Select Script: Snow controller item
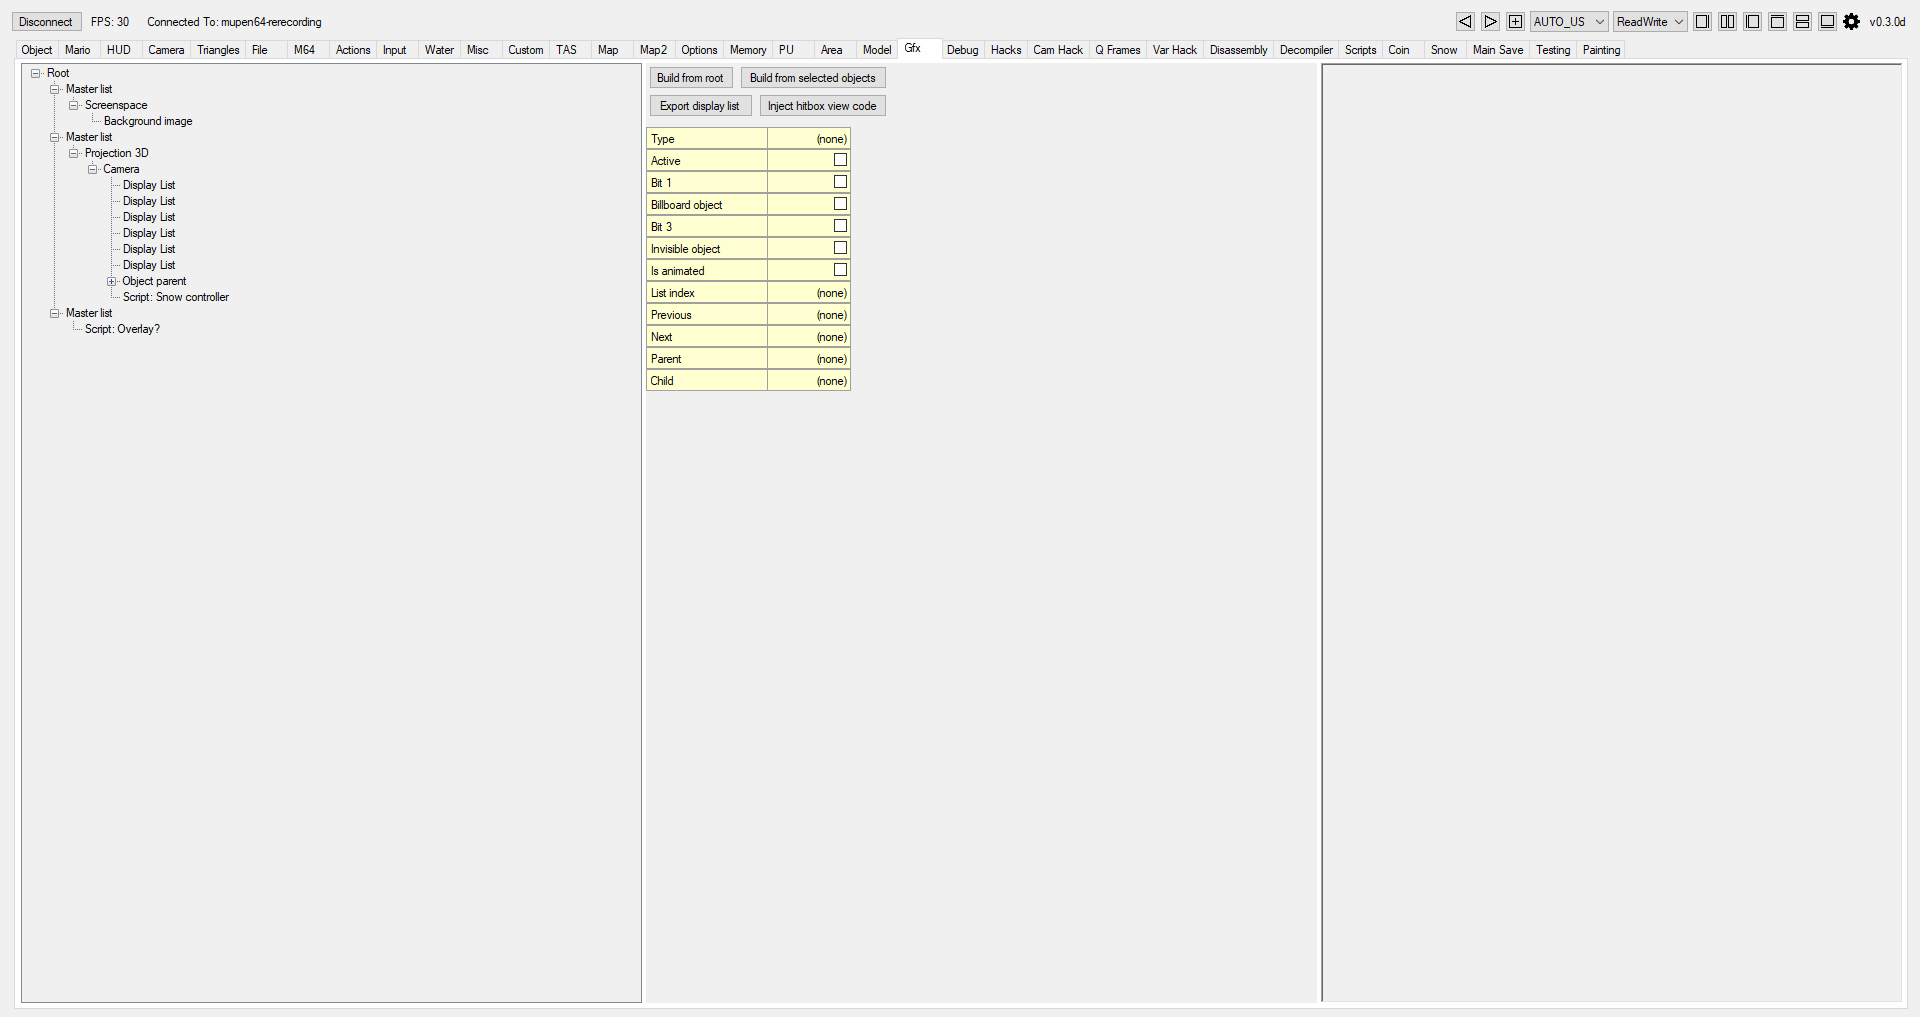1920x1017 pixels. tap(176, 297)
